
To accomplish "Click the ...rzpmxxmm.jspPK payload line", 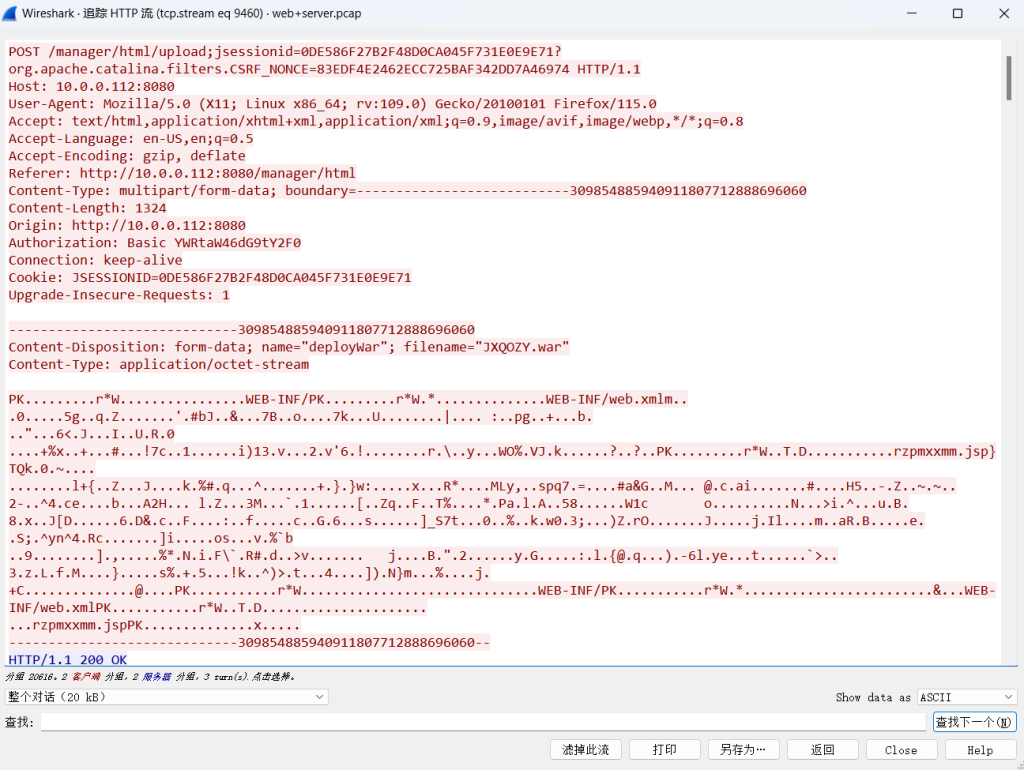I will pos(154,625).
